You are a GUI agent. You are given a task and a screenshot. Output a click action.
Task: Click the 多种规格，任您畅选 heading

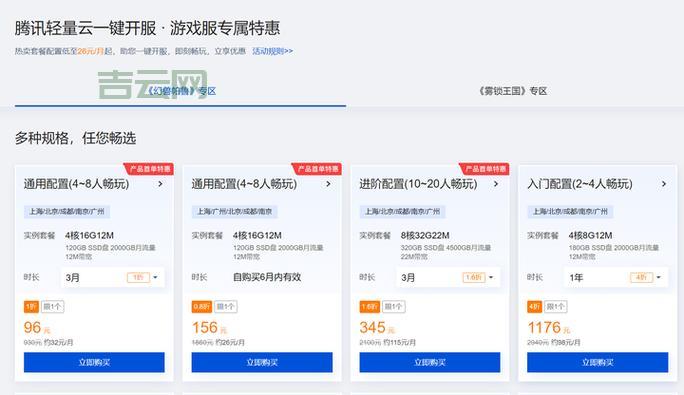pos(75,138)
